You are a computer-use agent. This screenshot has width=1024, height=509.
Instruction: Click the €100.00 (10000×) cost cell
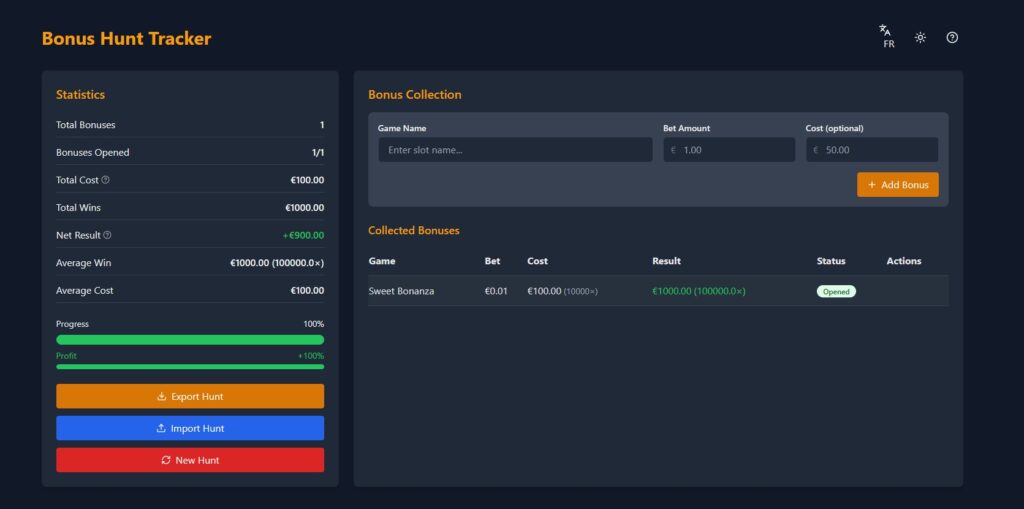pos(562,291)
